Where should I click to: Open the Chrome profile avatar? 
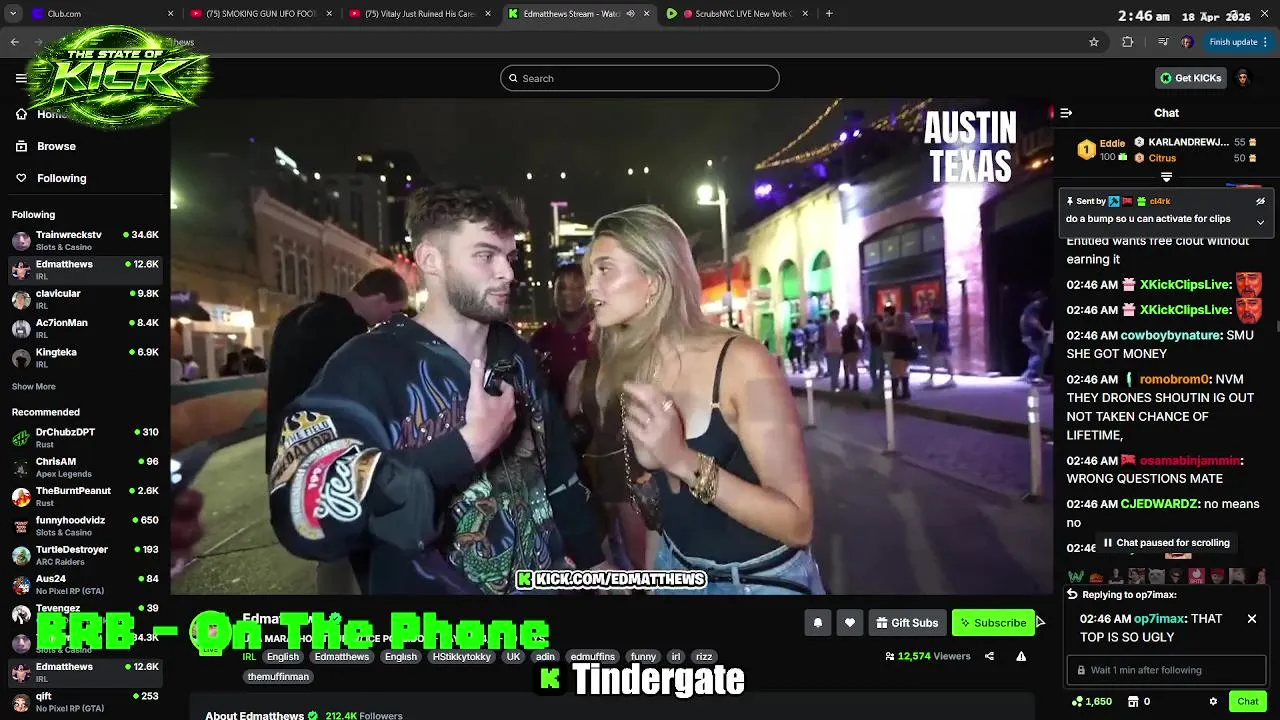(1187, 42)
